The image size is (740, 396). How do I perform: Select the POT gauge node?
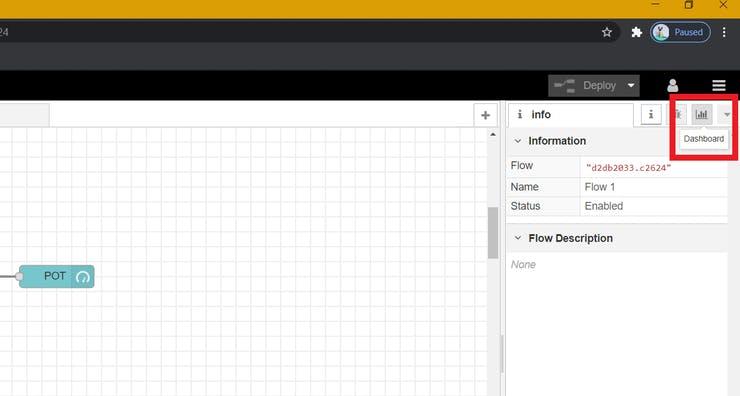[57, 277]
